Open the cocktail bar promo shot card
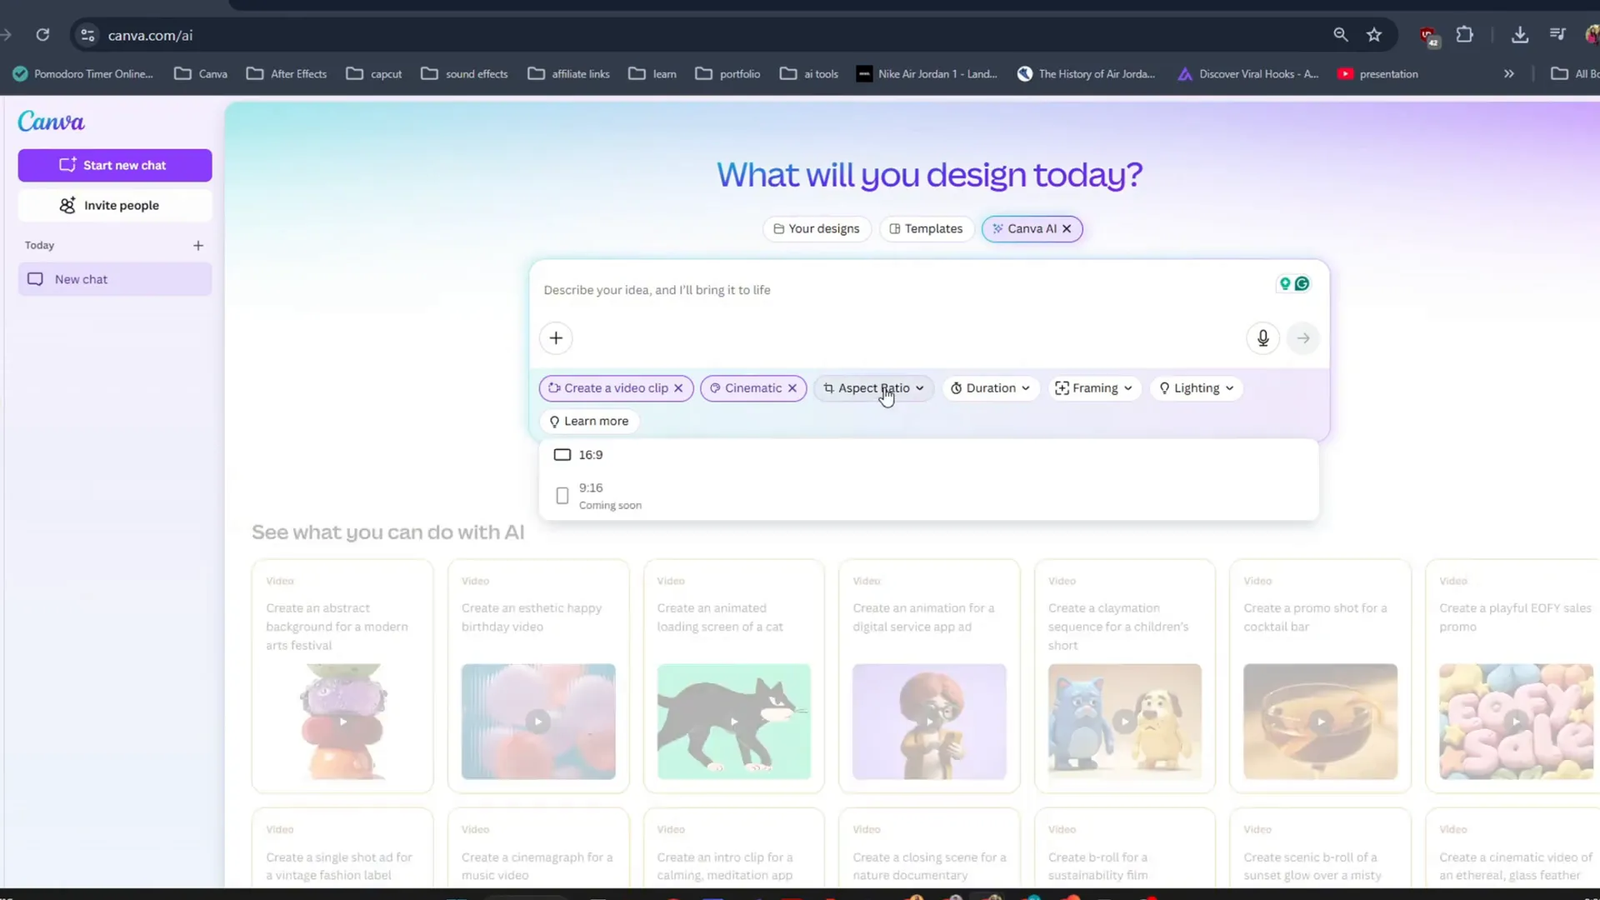The height and width of the screenshot is (900, 1600). [1320, 676]
